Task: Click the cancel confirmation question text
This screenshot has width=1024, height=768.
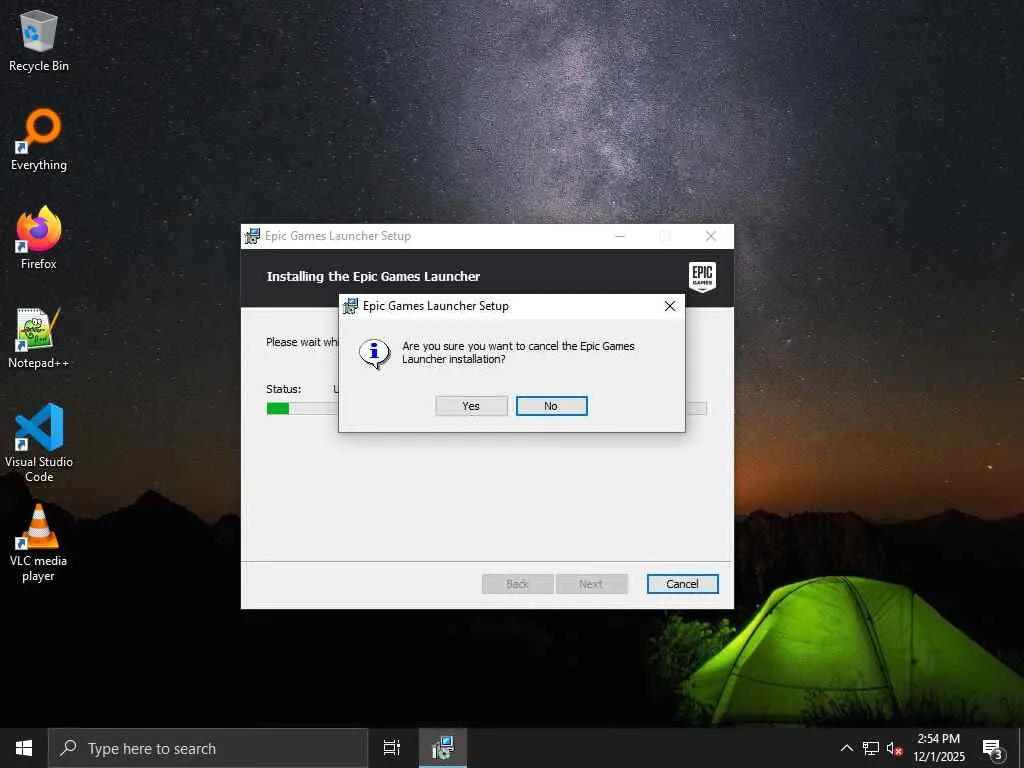Action: click(518, 353)
